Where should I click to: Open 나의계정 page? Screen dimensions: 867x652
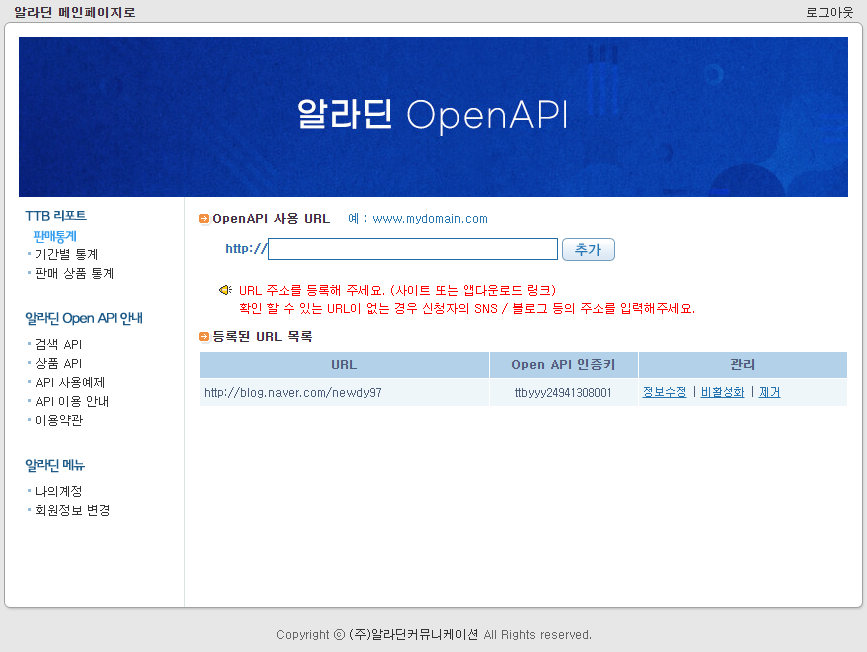(x=59, y=491)
